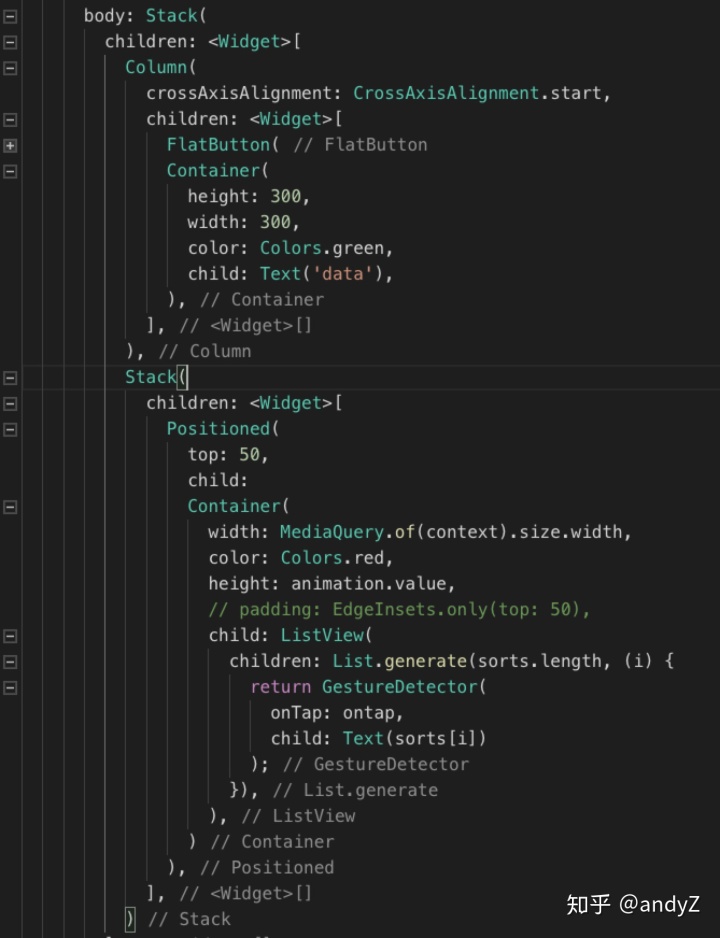Click the commented-out padding EdgeInsets line
Image resolution: width=720 pixels, height=938 pixels.
coord(399,610)
